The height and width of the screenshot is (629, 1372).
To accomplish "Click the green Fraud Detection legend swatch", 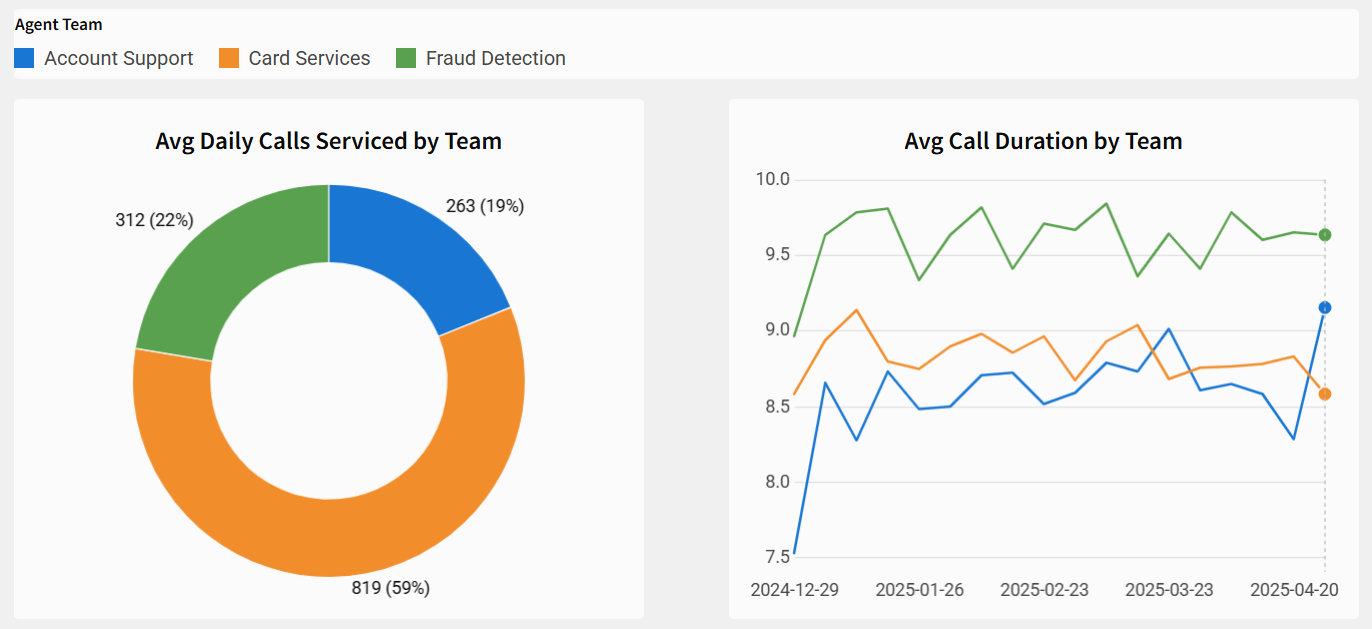I will pos(406,59).
